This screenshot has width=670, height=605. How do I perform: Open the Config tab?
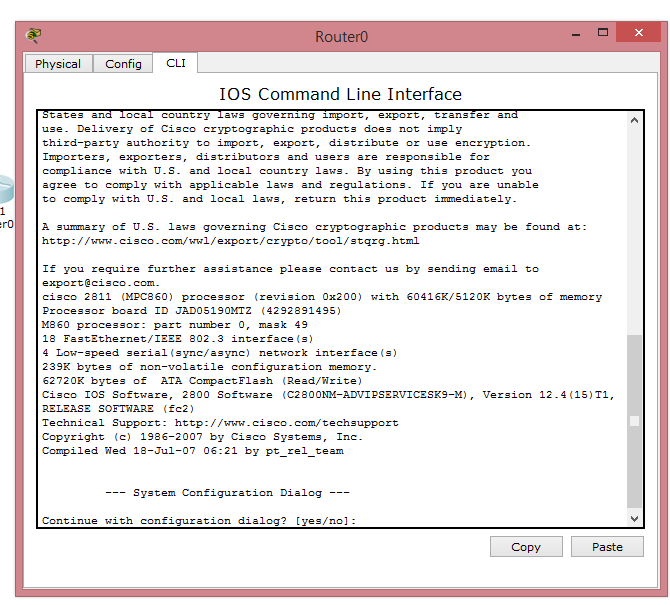click(123, 64)
